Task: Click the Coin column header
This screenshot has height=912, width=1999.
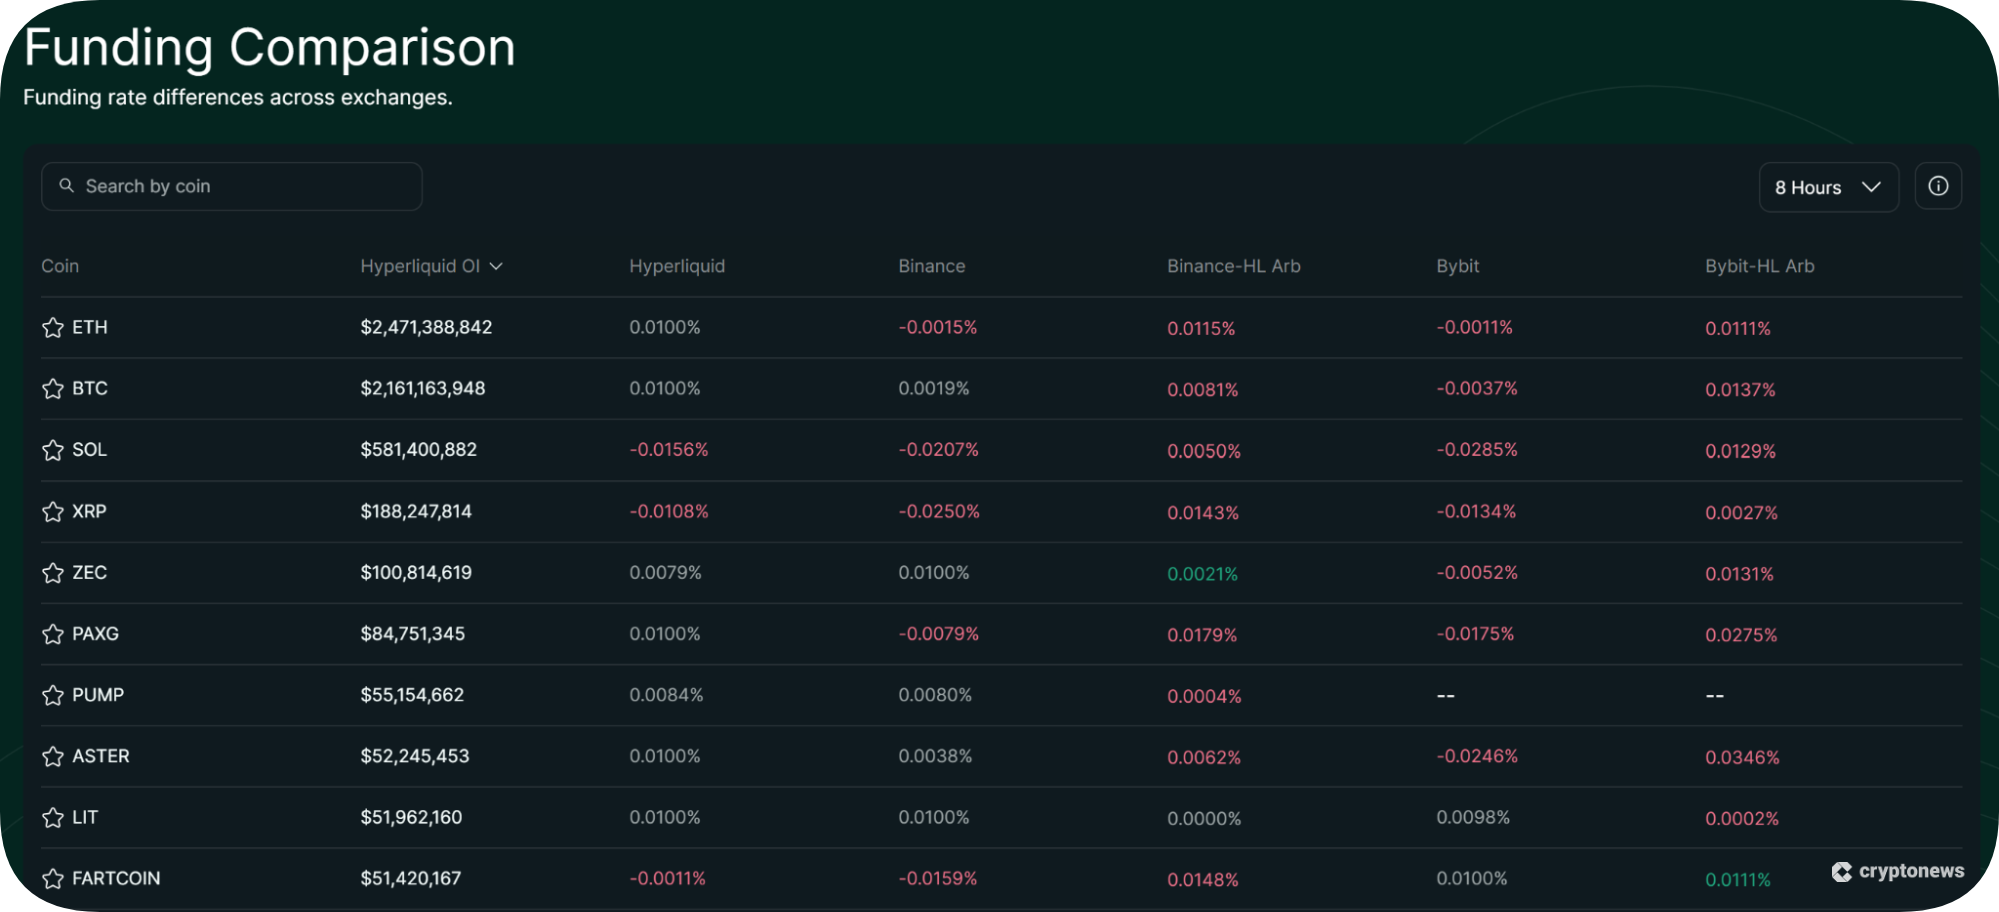Action: [x=60, y=266]
